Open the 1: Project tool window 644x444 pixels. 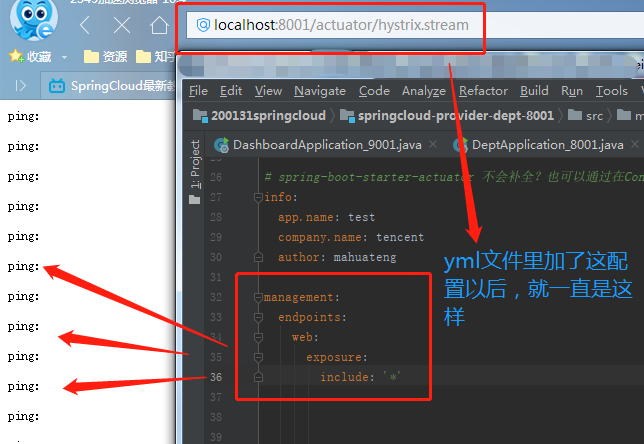pyautogui.click(x=196, y=171)
